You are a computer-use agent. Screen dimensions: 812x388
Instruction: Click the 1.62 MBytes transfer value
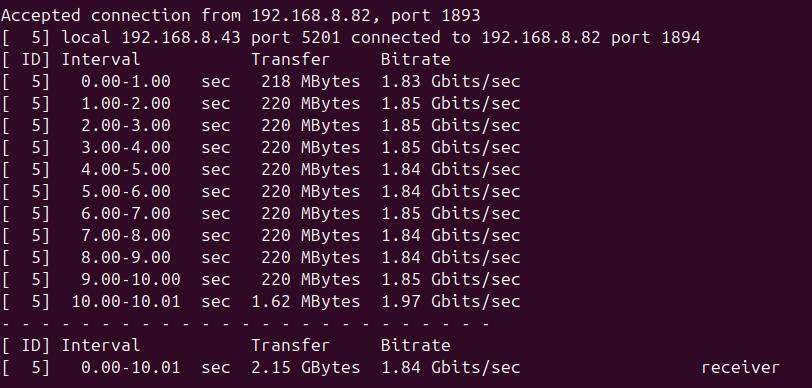pos(306,301)
